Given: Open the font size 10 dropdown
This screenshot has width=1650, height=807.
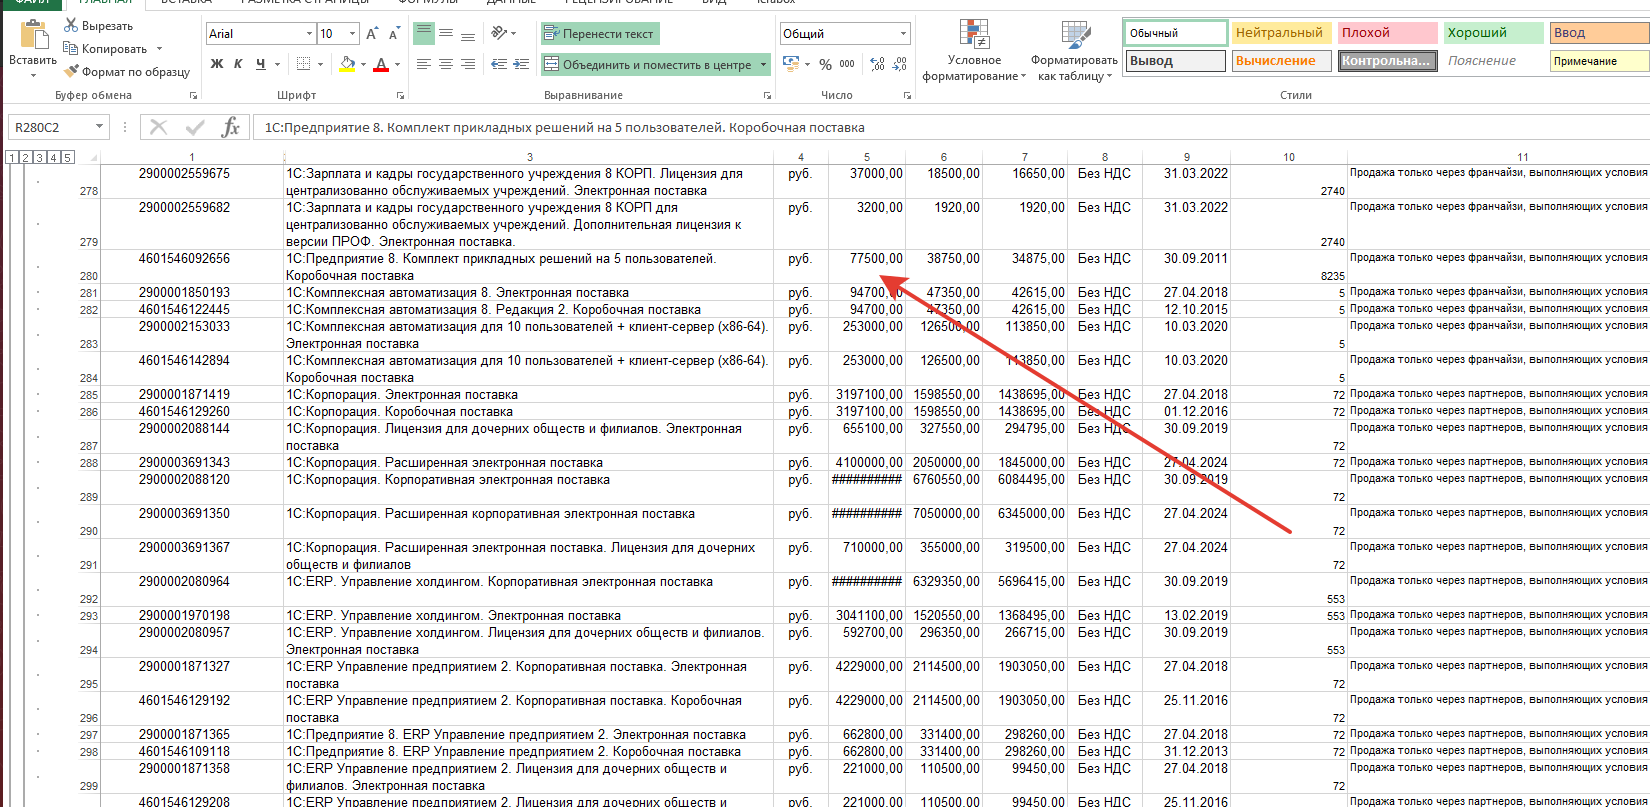Looking at the screenshot, I should click(x=352, y=34).
